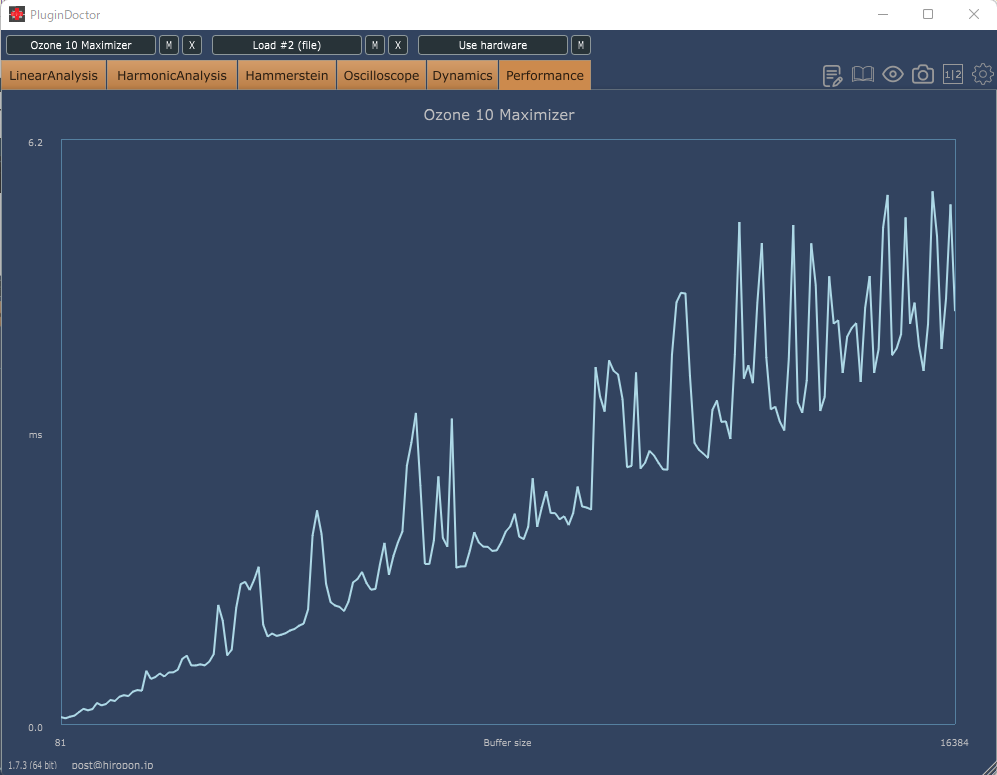Select the Performance tab
The height and width of the screenshot is (775, 997).
[545, 75]
